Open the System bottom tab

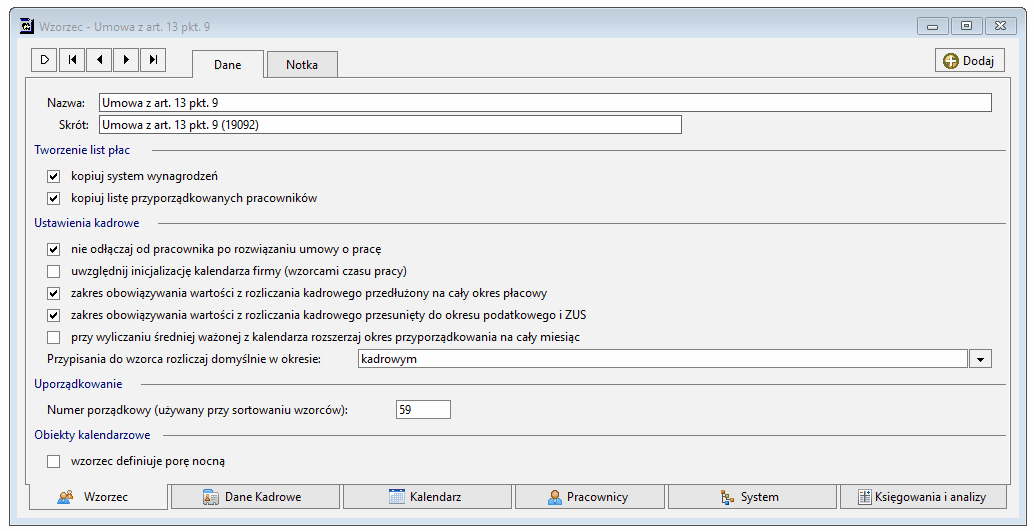click(x=752, y=497)
